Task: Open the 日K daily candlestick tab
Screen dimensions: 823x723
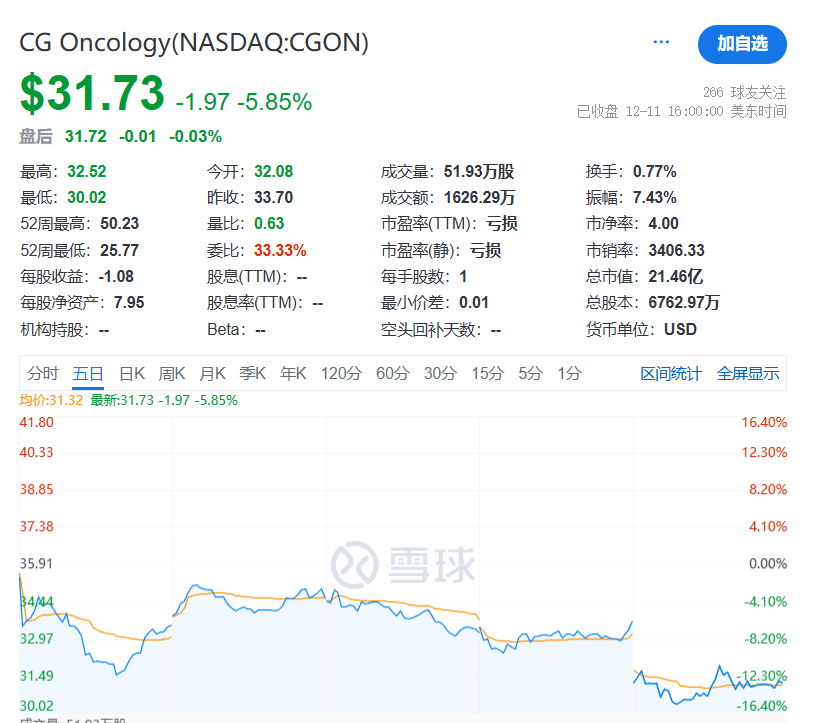Action: [x=132, y=373]
